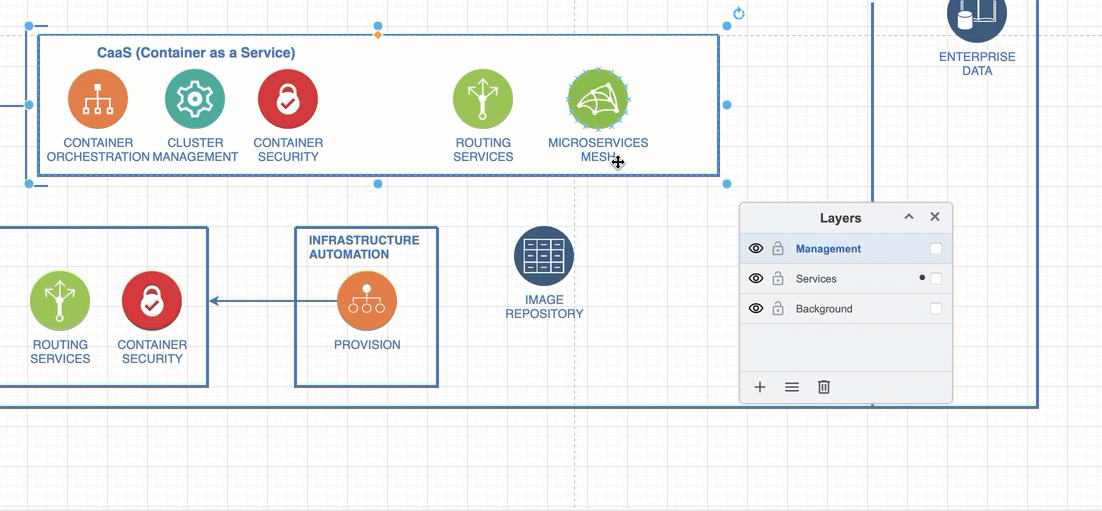Viewport: 1102px width, 511px height.
Task: Click the Image Repository icon
Action: [544, 256]
